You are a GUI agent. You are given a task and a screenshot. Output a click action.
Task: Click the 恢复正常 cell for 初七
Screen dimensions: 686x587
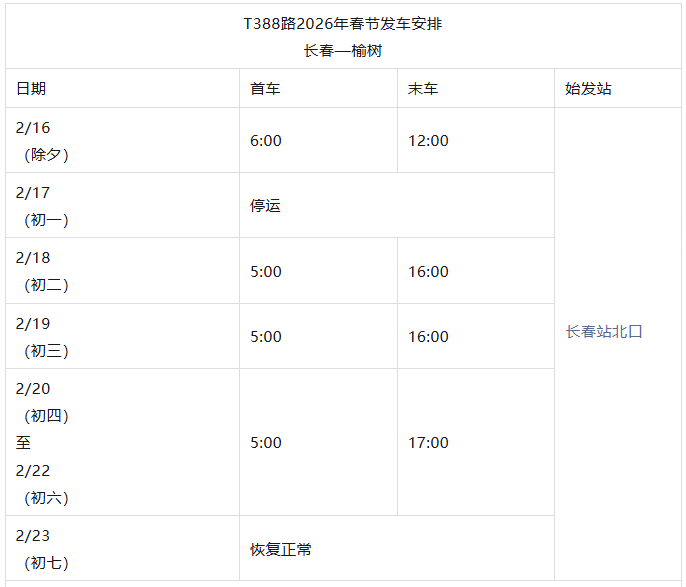pyautogui.click(x=281, y=549)
